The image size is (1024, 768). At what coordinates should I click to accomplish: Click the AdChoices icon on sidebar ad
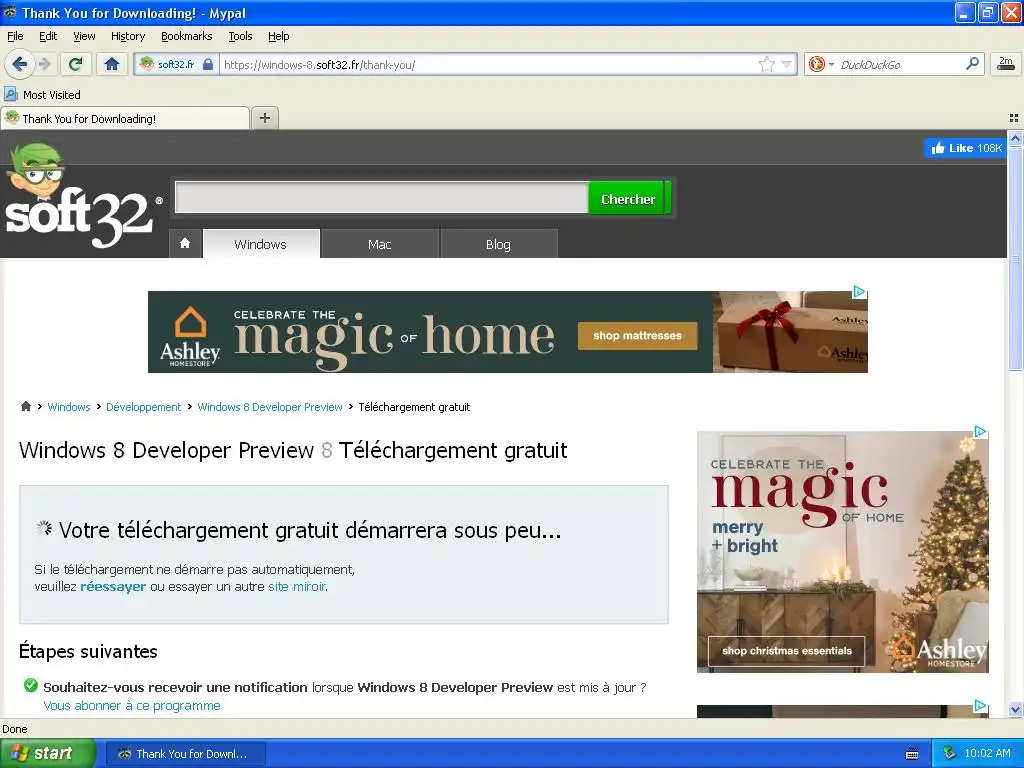coord(980,432)
